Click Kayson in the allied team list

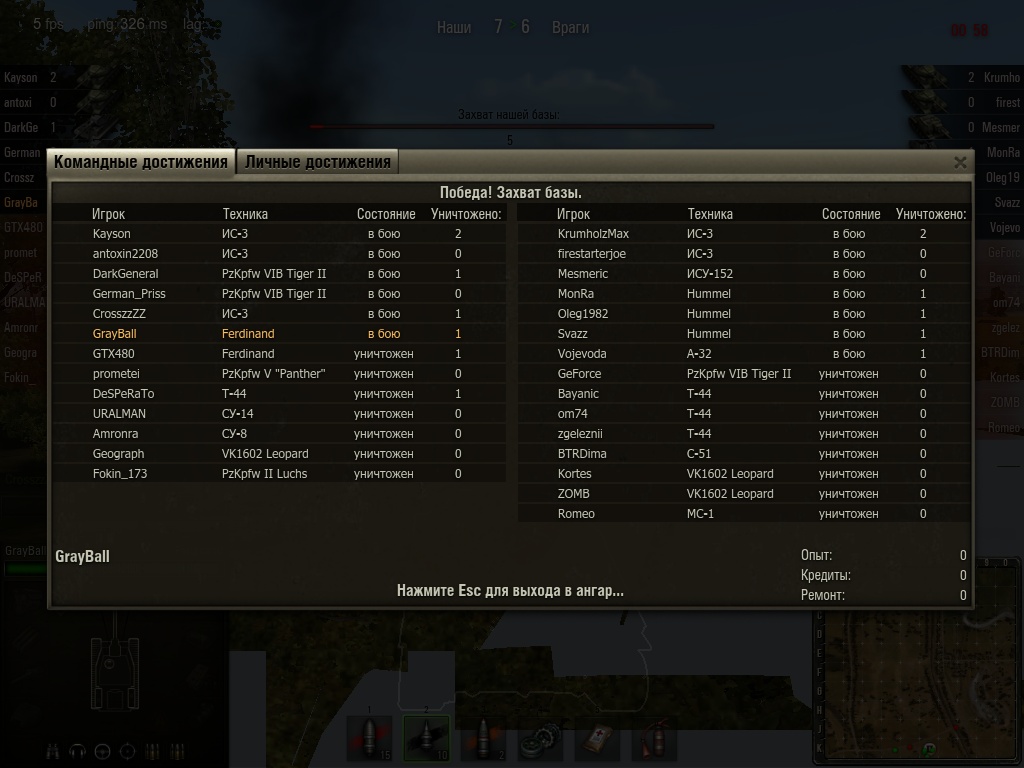[112, 234]
